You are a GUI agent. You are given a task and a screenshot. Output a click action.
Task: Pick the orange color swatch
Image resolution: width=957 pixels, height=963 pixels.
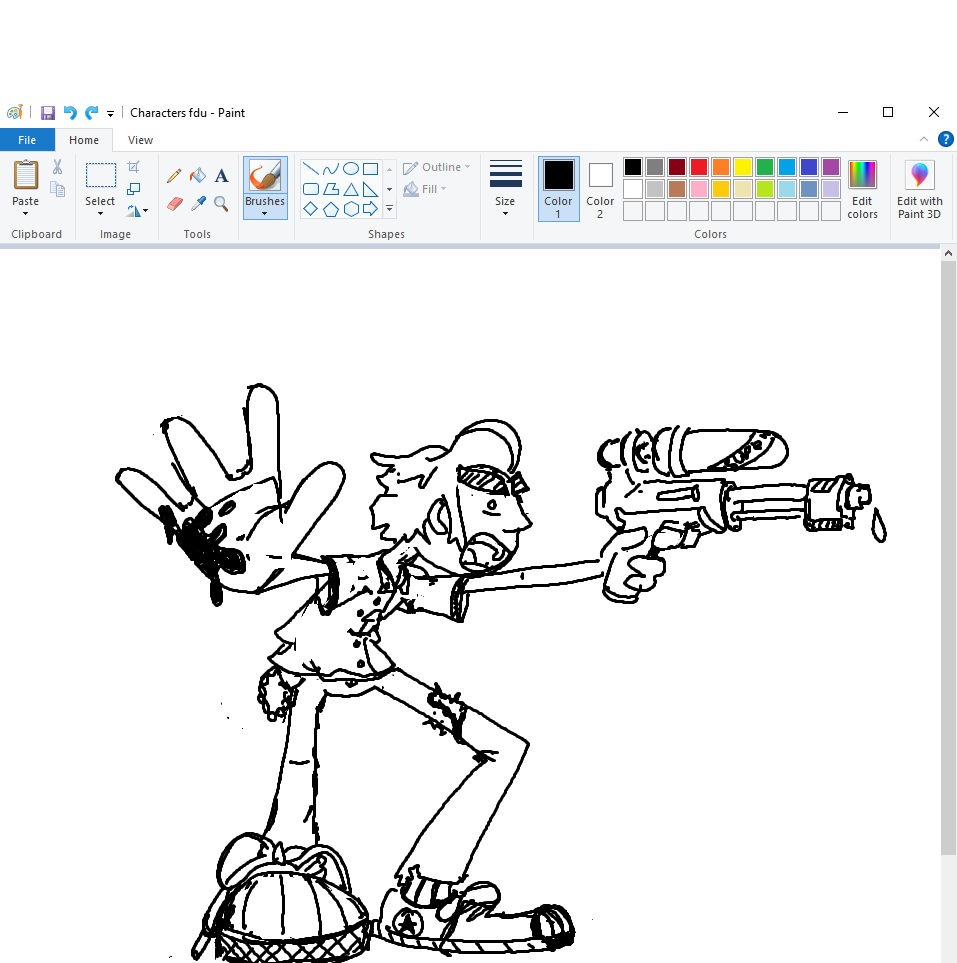pos(721,167)
